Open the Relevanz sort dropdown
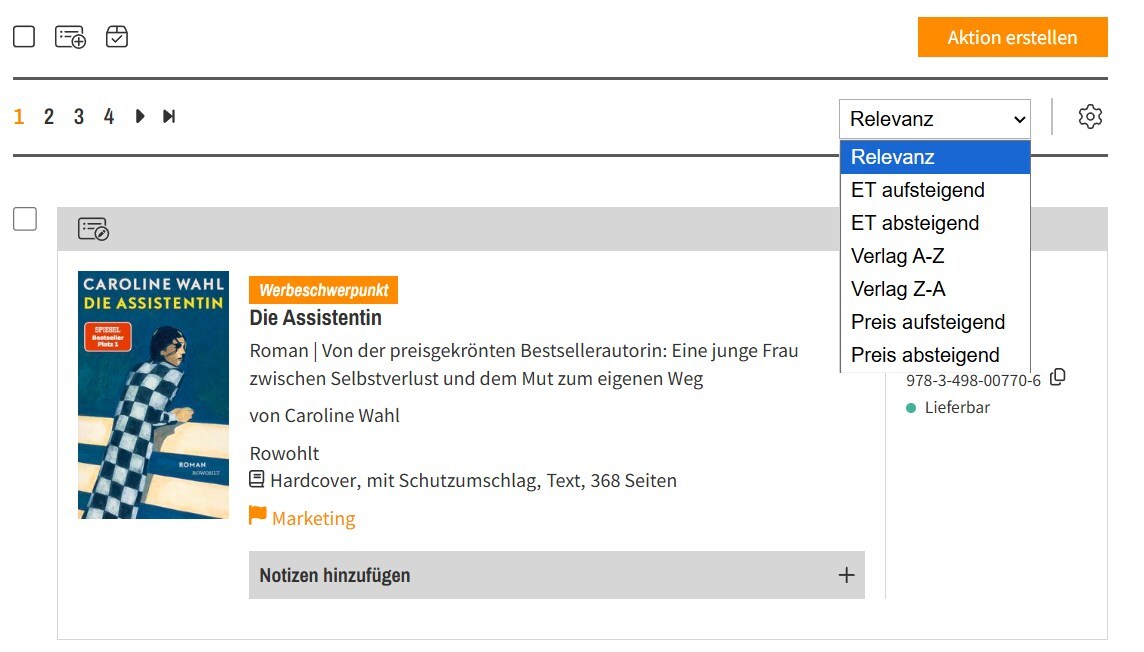 click(934, 119)
